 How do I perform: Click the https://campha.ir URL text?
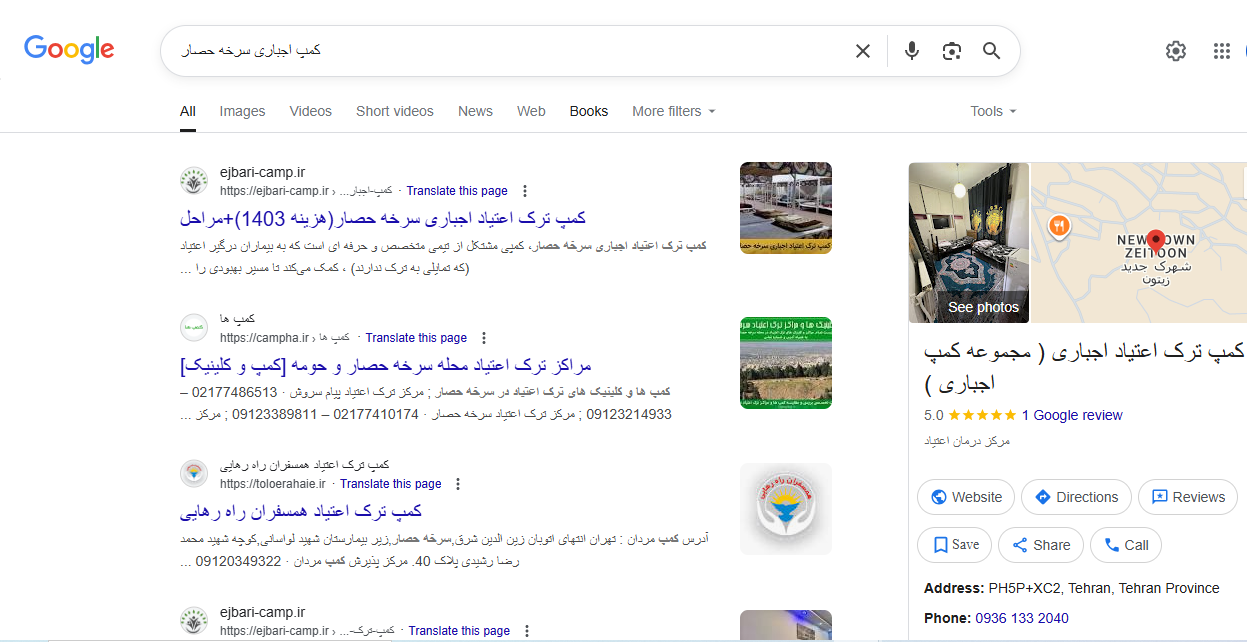click(x=265, y=338)
